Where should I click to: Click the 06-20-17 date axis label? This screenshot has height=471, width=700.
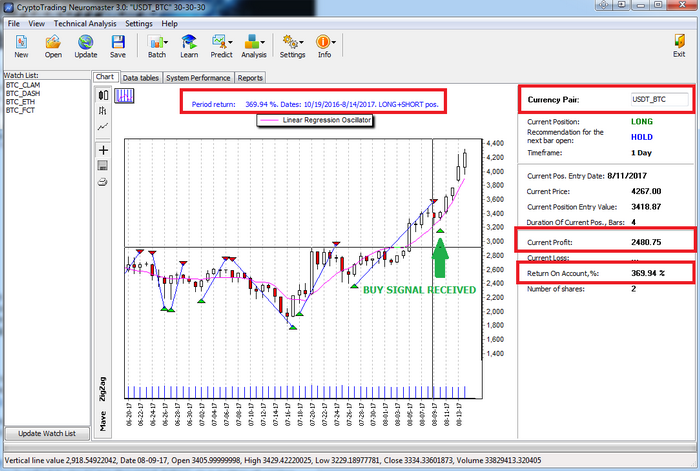coord(129,414)
